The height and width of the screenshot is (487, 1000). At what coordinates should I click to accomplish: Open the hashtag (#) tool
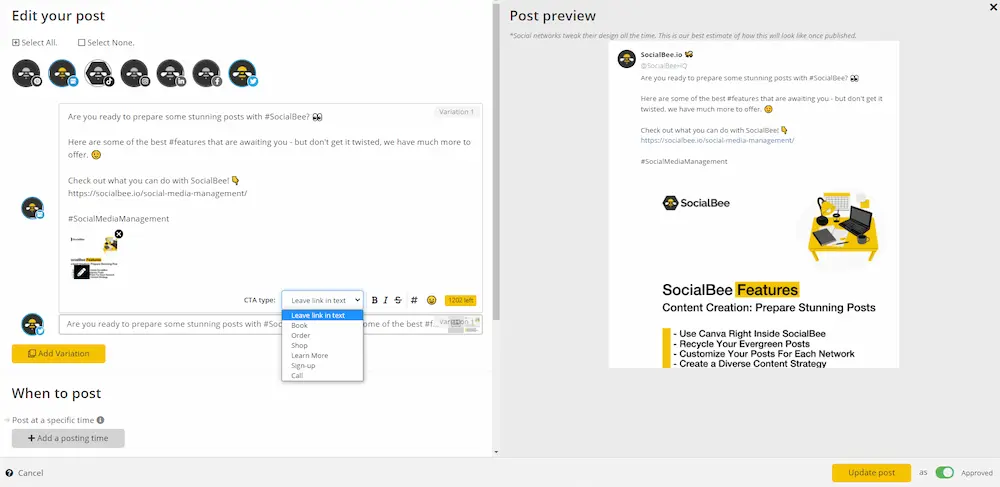click(x=414, y=300)
